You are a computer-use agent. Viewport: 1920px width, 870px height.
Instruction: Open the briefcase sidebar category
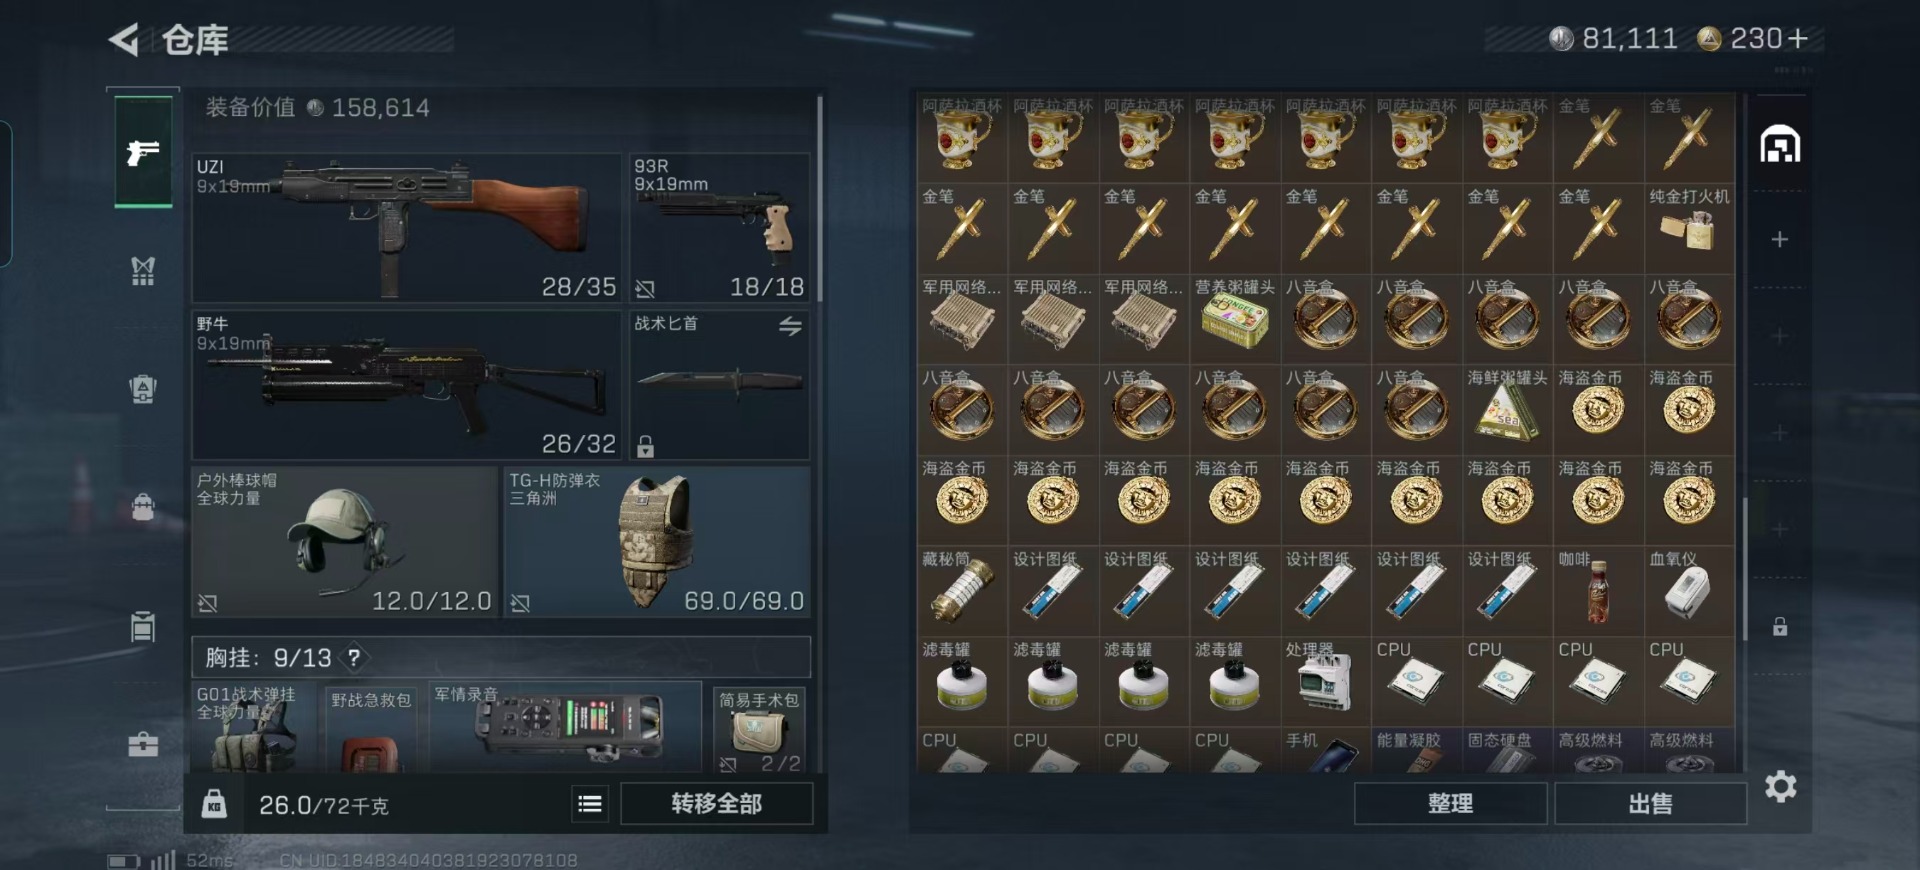click(x=143, y=744)
